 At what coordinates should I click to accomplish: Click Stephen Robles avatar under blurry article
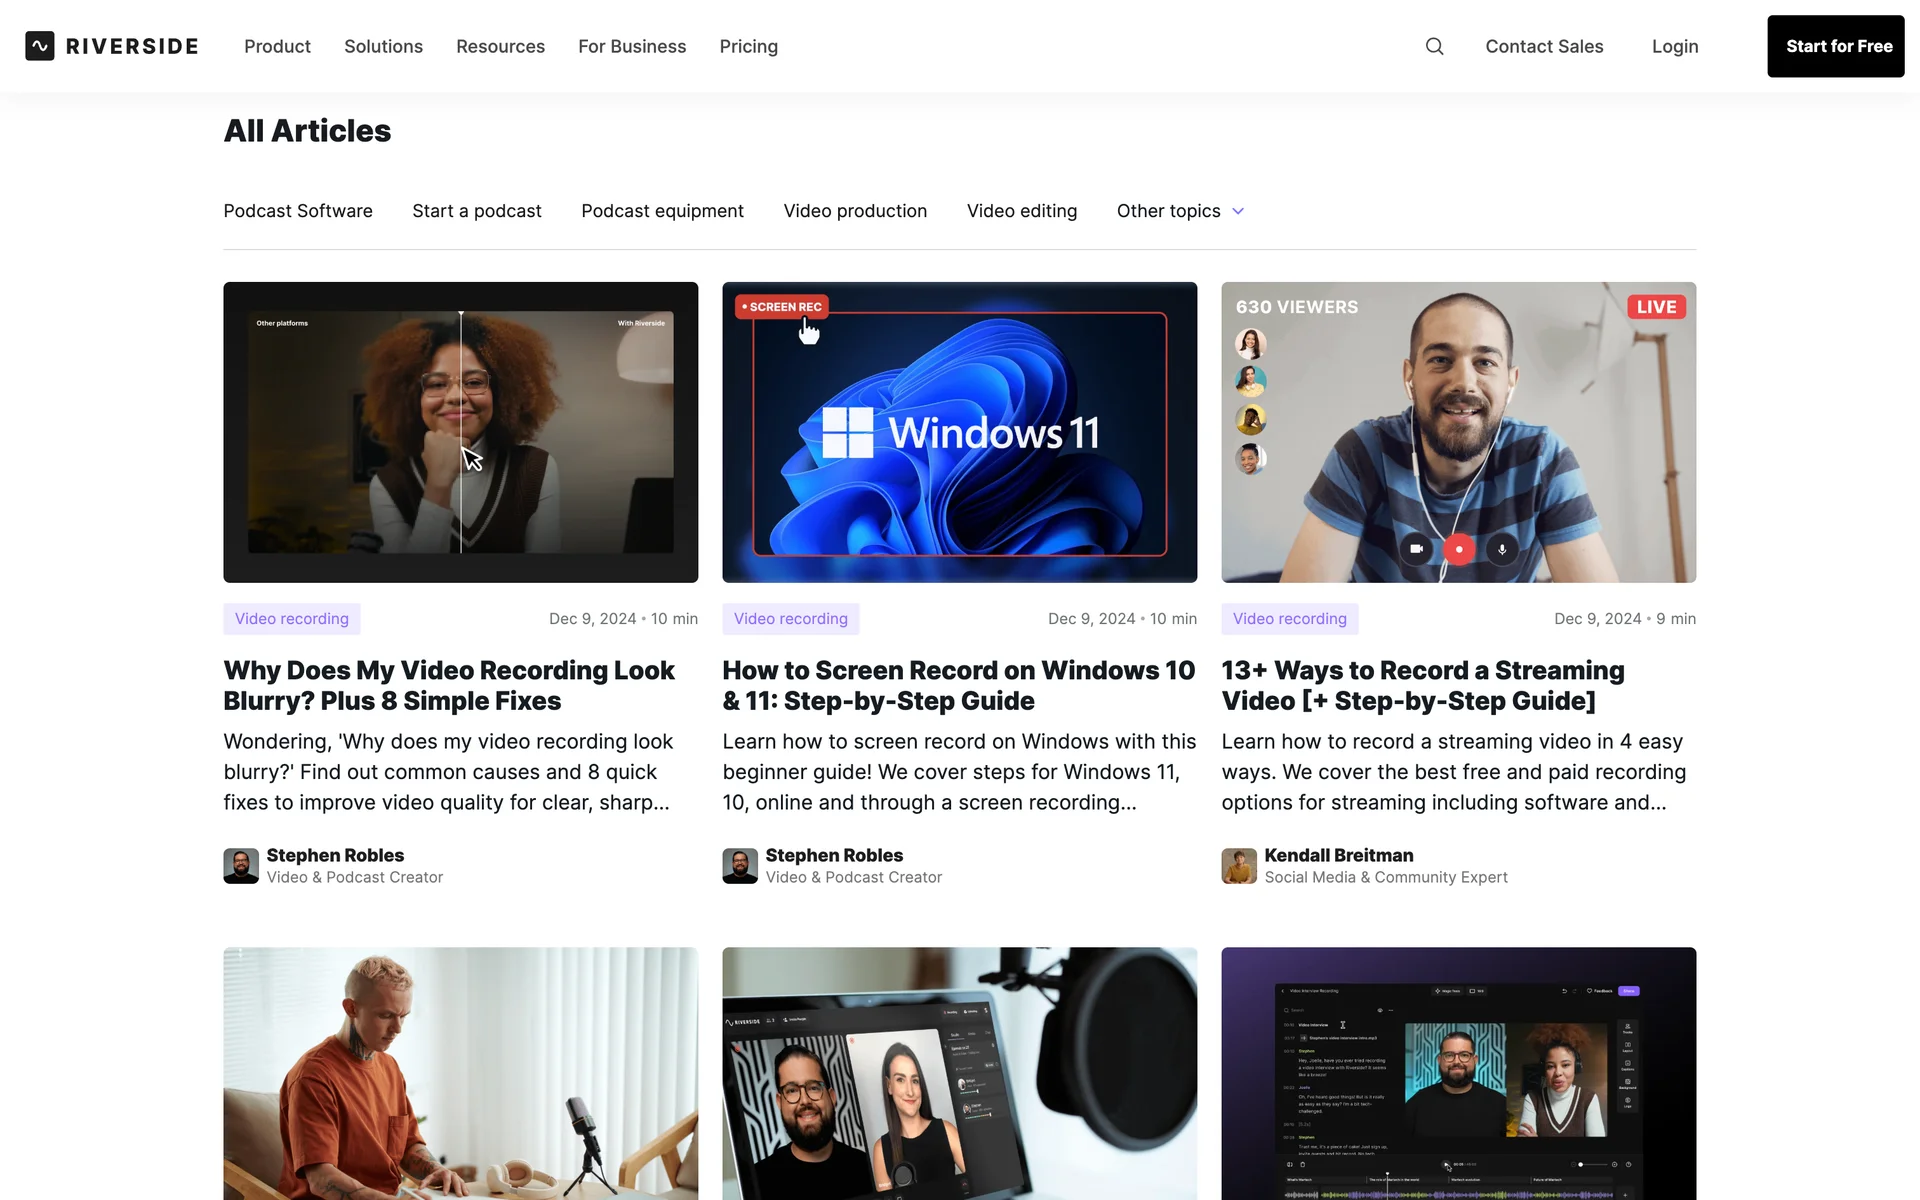(241, 866)
